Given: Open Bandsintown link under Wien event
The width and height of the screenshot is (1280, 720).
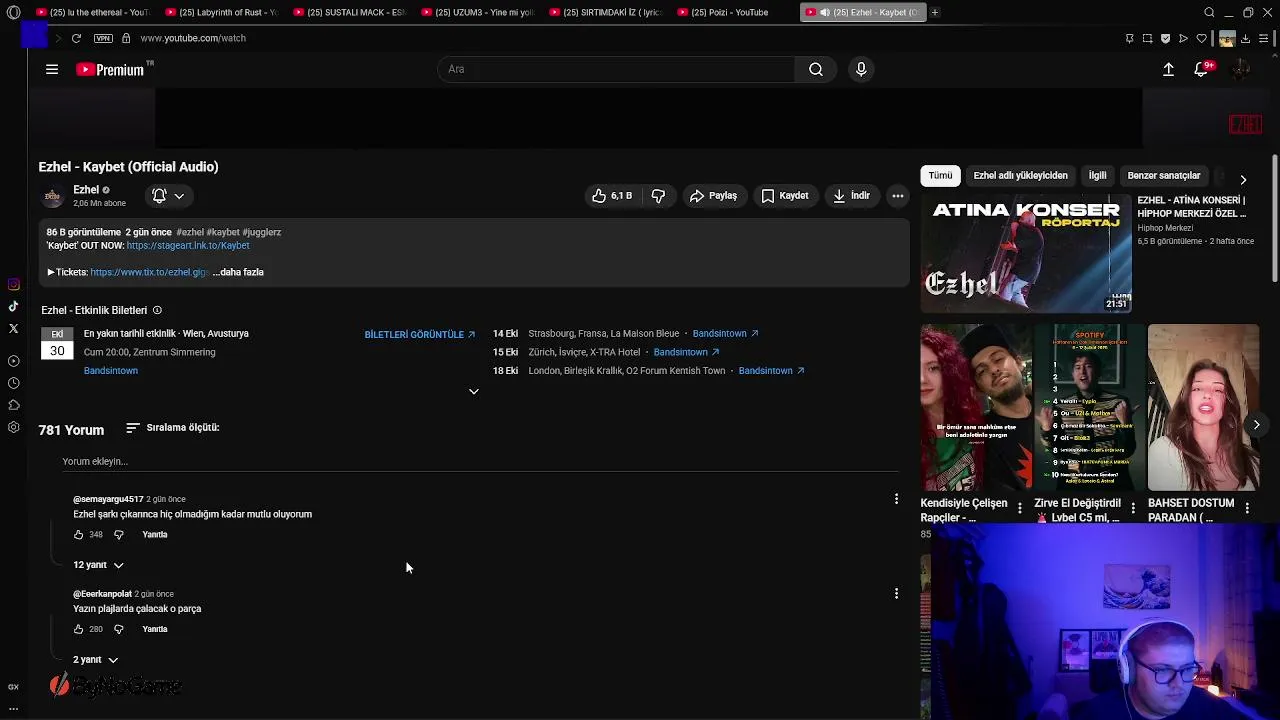Looking at the screenshot, I should point(111,371).
